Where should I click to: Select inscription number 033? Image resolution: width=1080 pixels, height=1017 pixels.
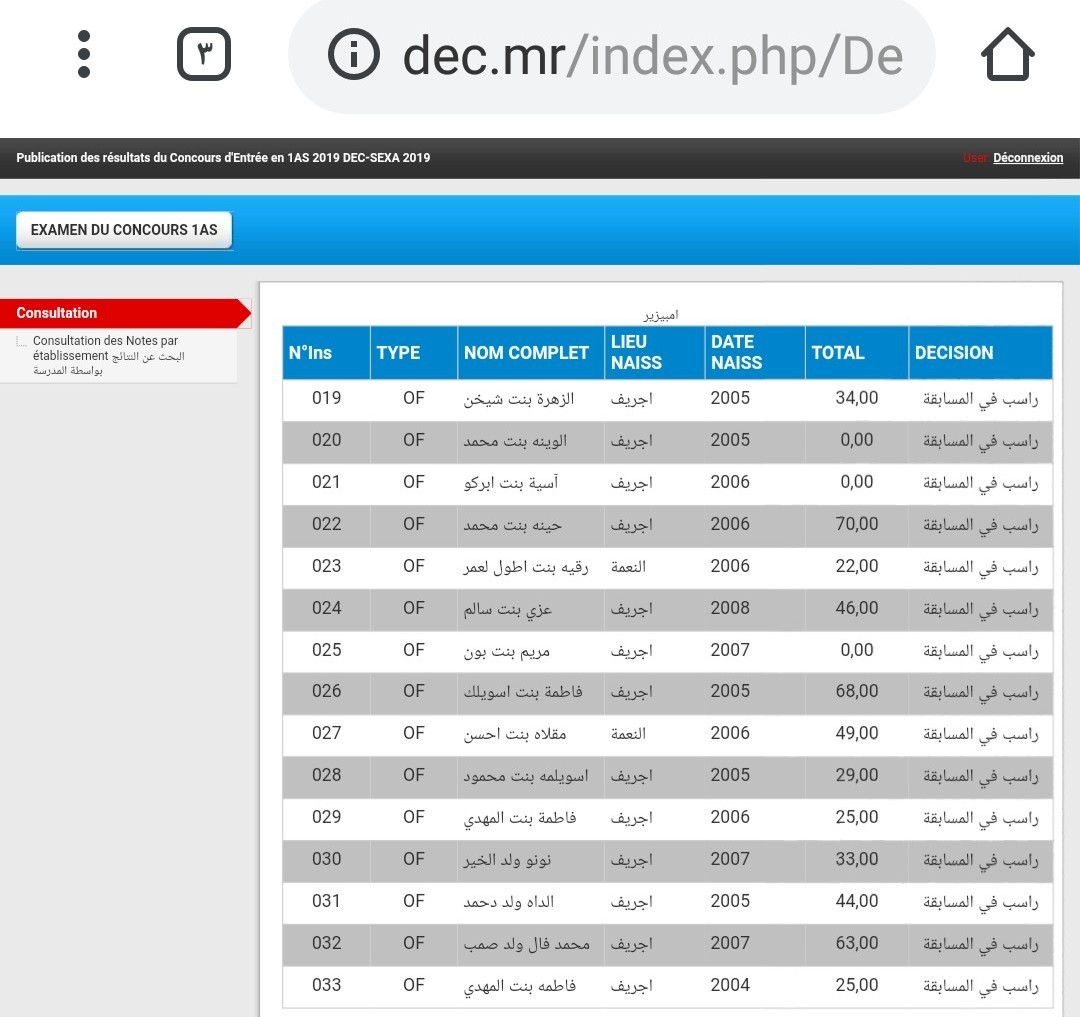point(326,985)
